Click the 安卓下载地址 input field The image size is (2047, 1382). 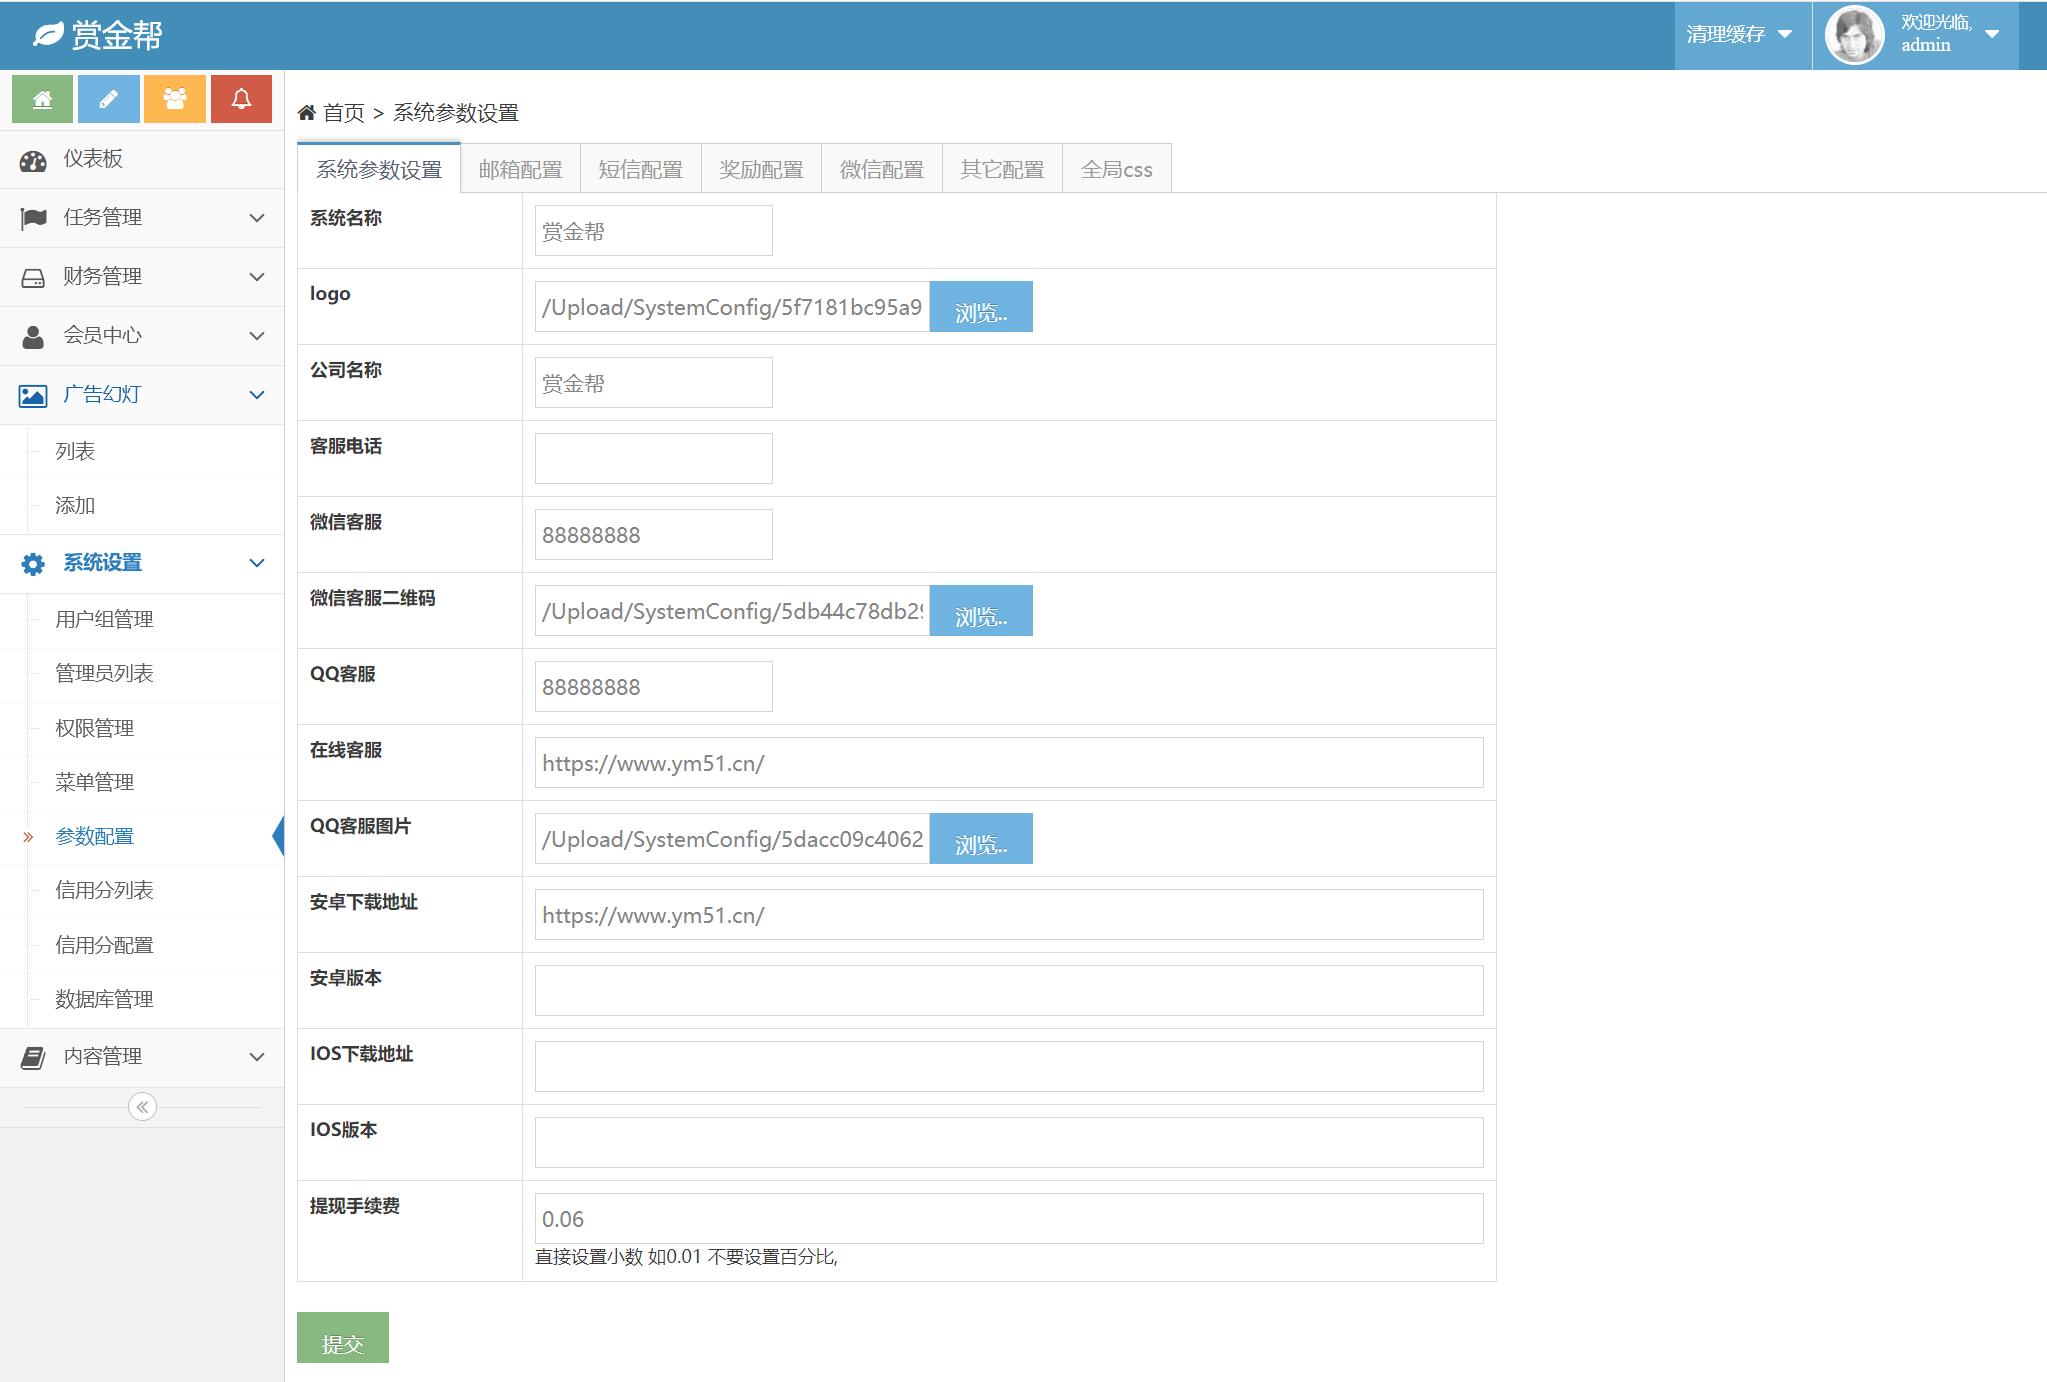point(1009,915)
